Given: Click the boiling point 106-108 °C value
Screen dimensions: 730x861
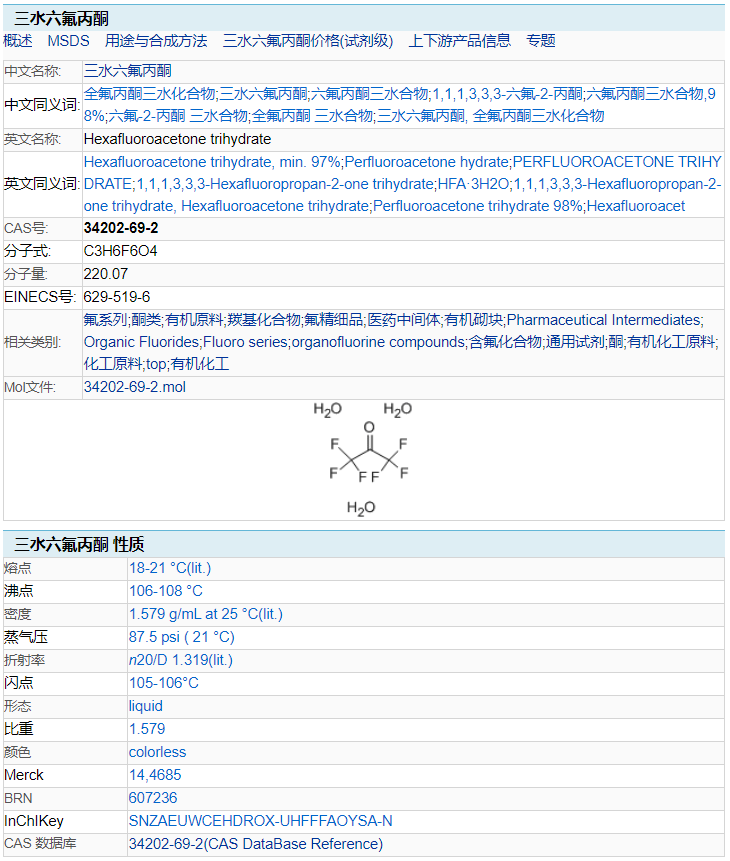Looking at the screenshot, I should 165,591.
